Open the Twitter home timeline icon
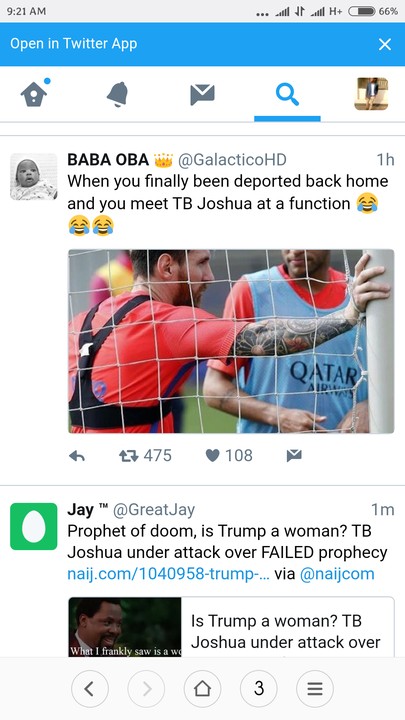405x720 pixels. pos(34,94)
